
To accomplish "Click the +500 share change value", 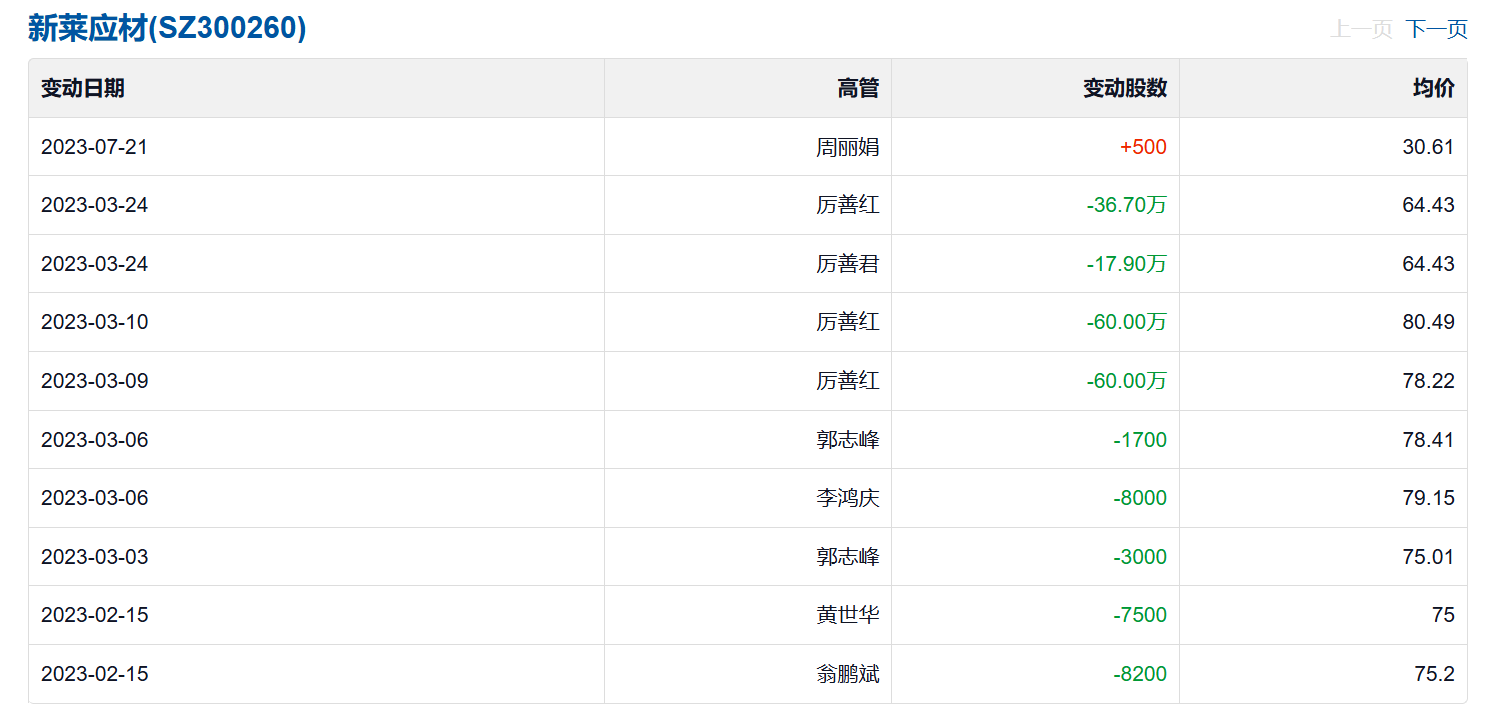I will click(1143, 147).
